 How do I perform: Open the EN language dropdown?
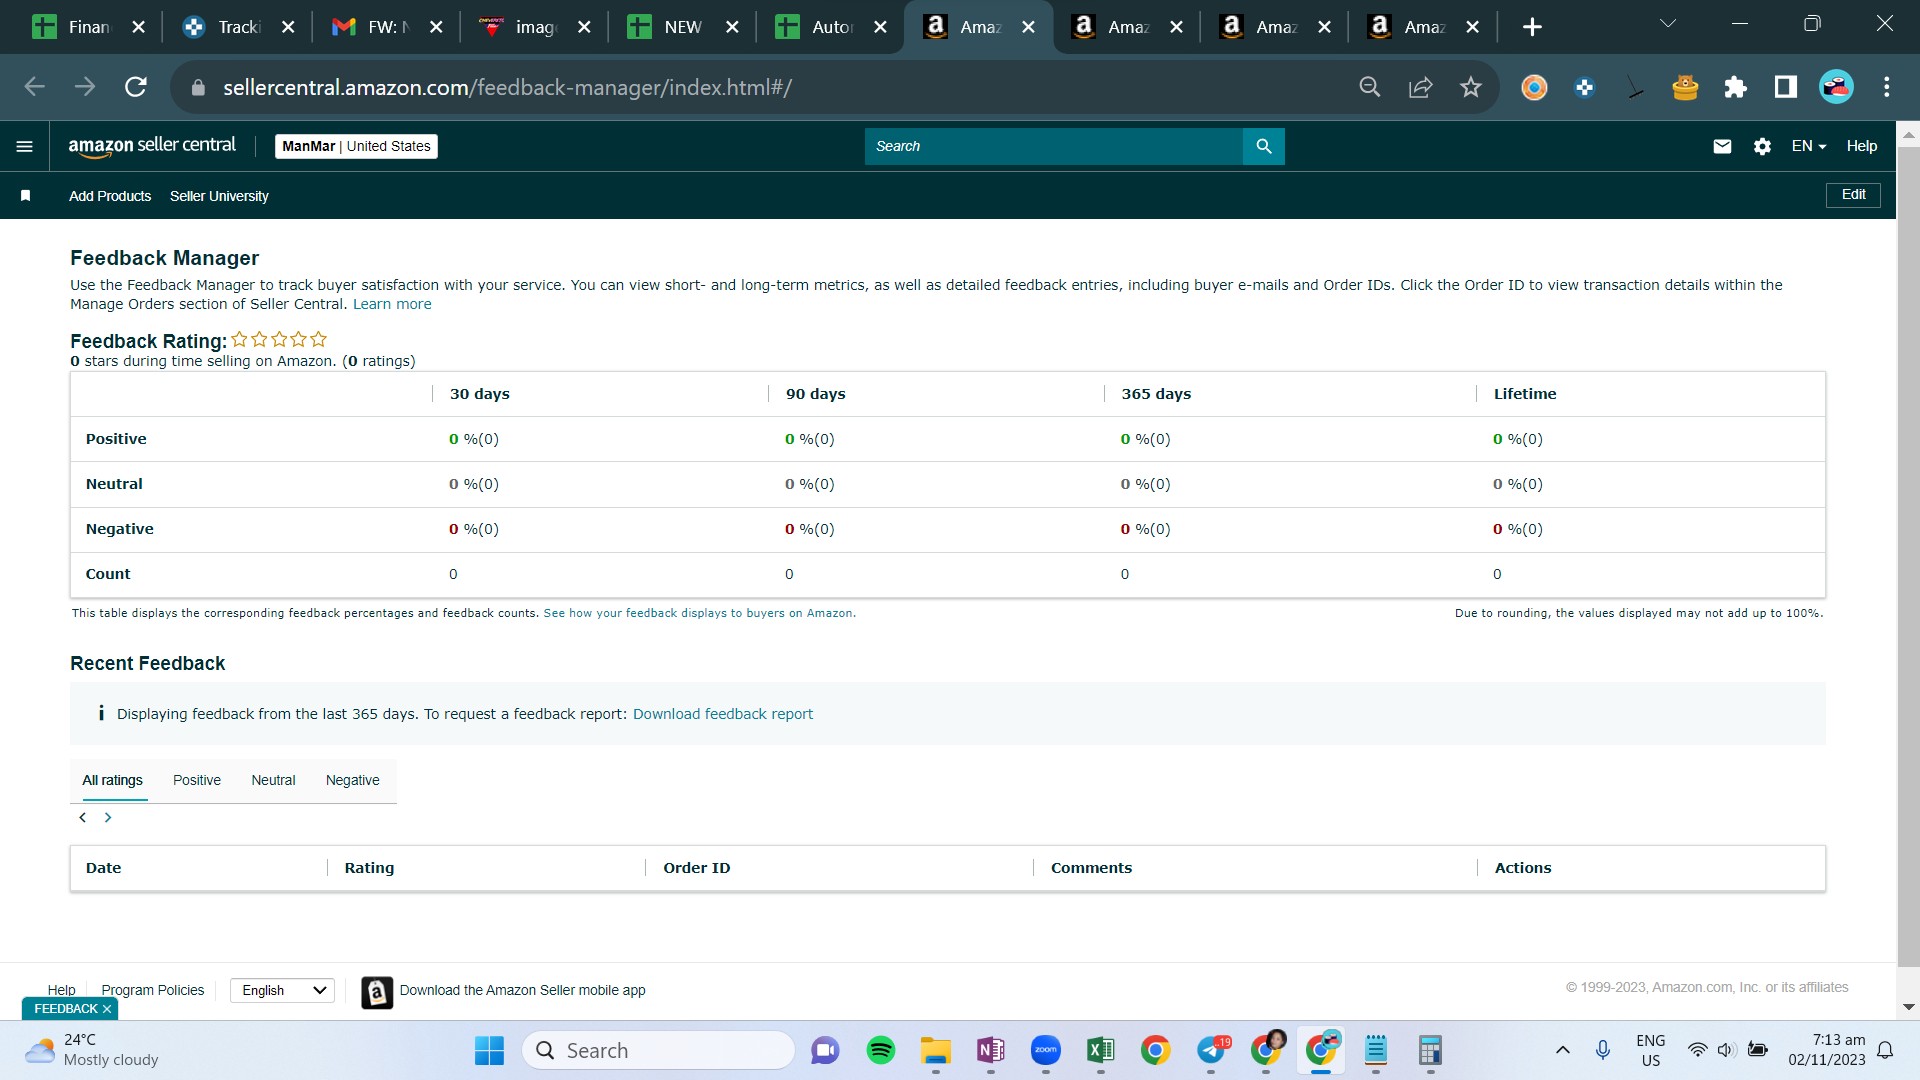(1809, 146)
